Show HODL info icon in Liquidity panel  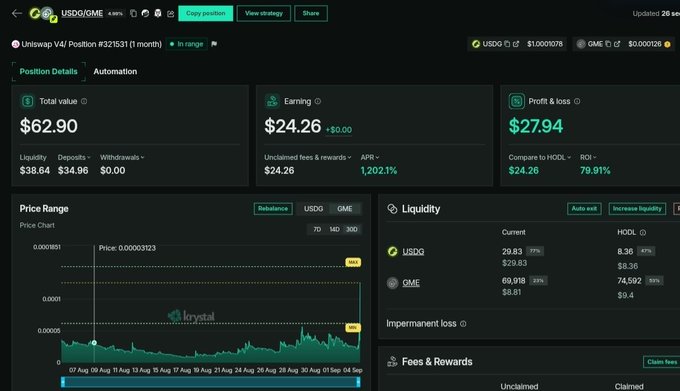point(643,233)
